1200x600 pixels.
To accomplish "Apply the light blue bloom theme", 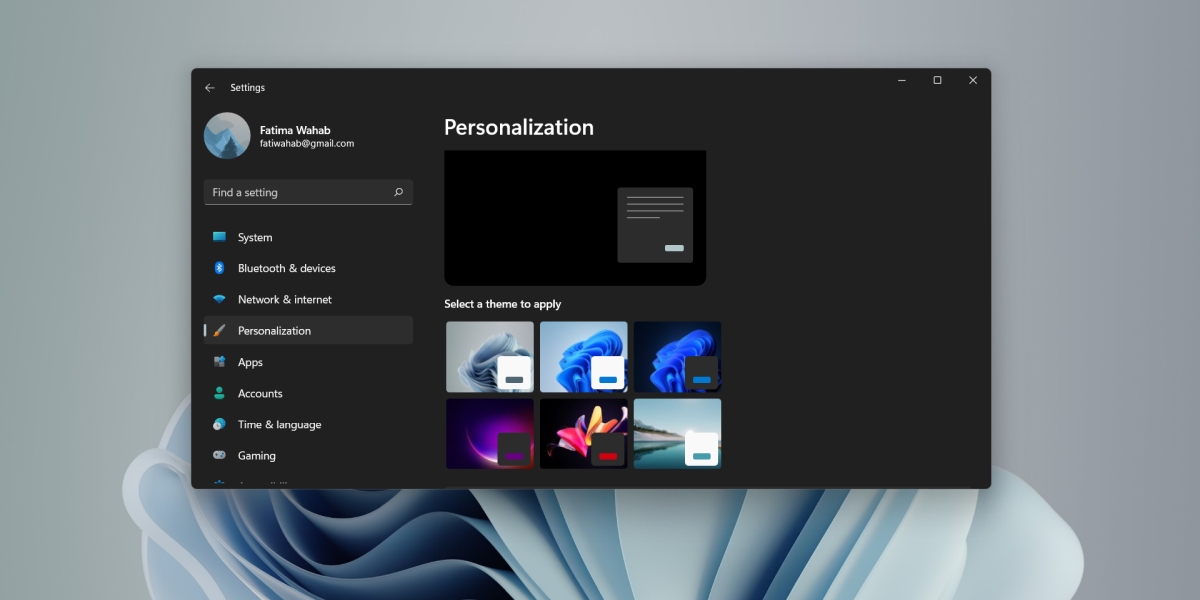I will tap(584, 357).
